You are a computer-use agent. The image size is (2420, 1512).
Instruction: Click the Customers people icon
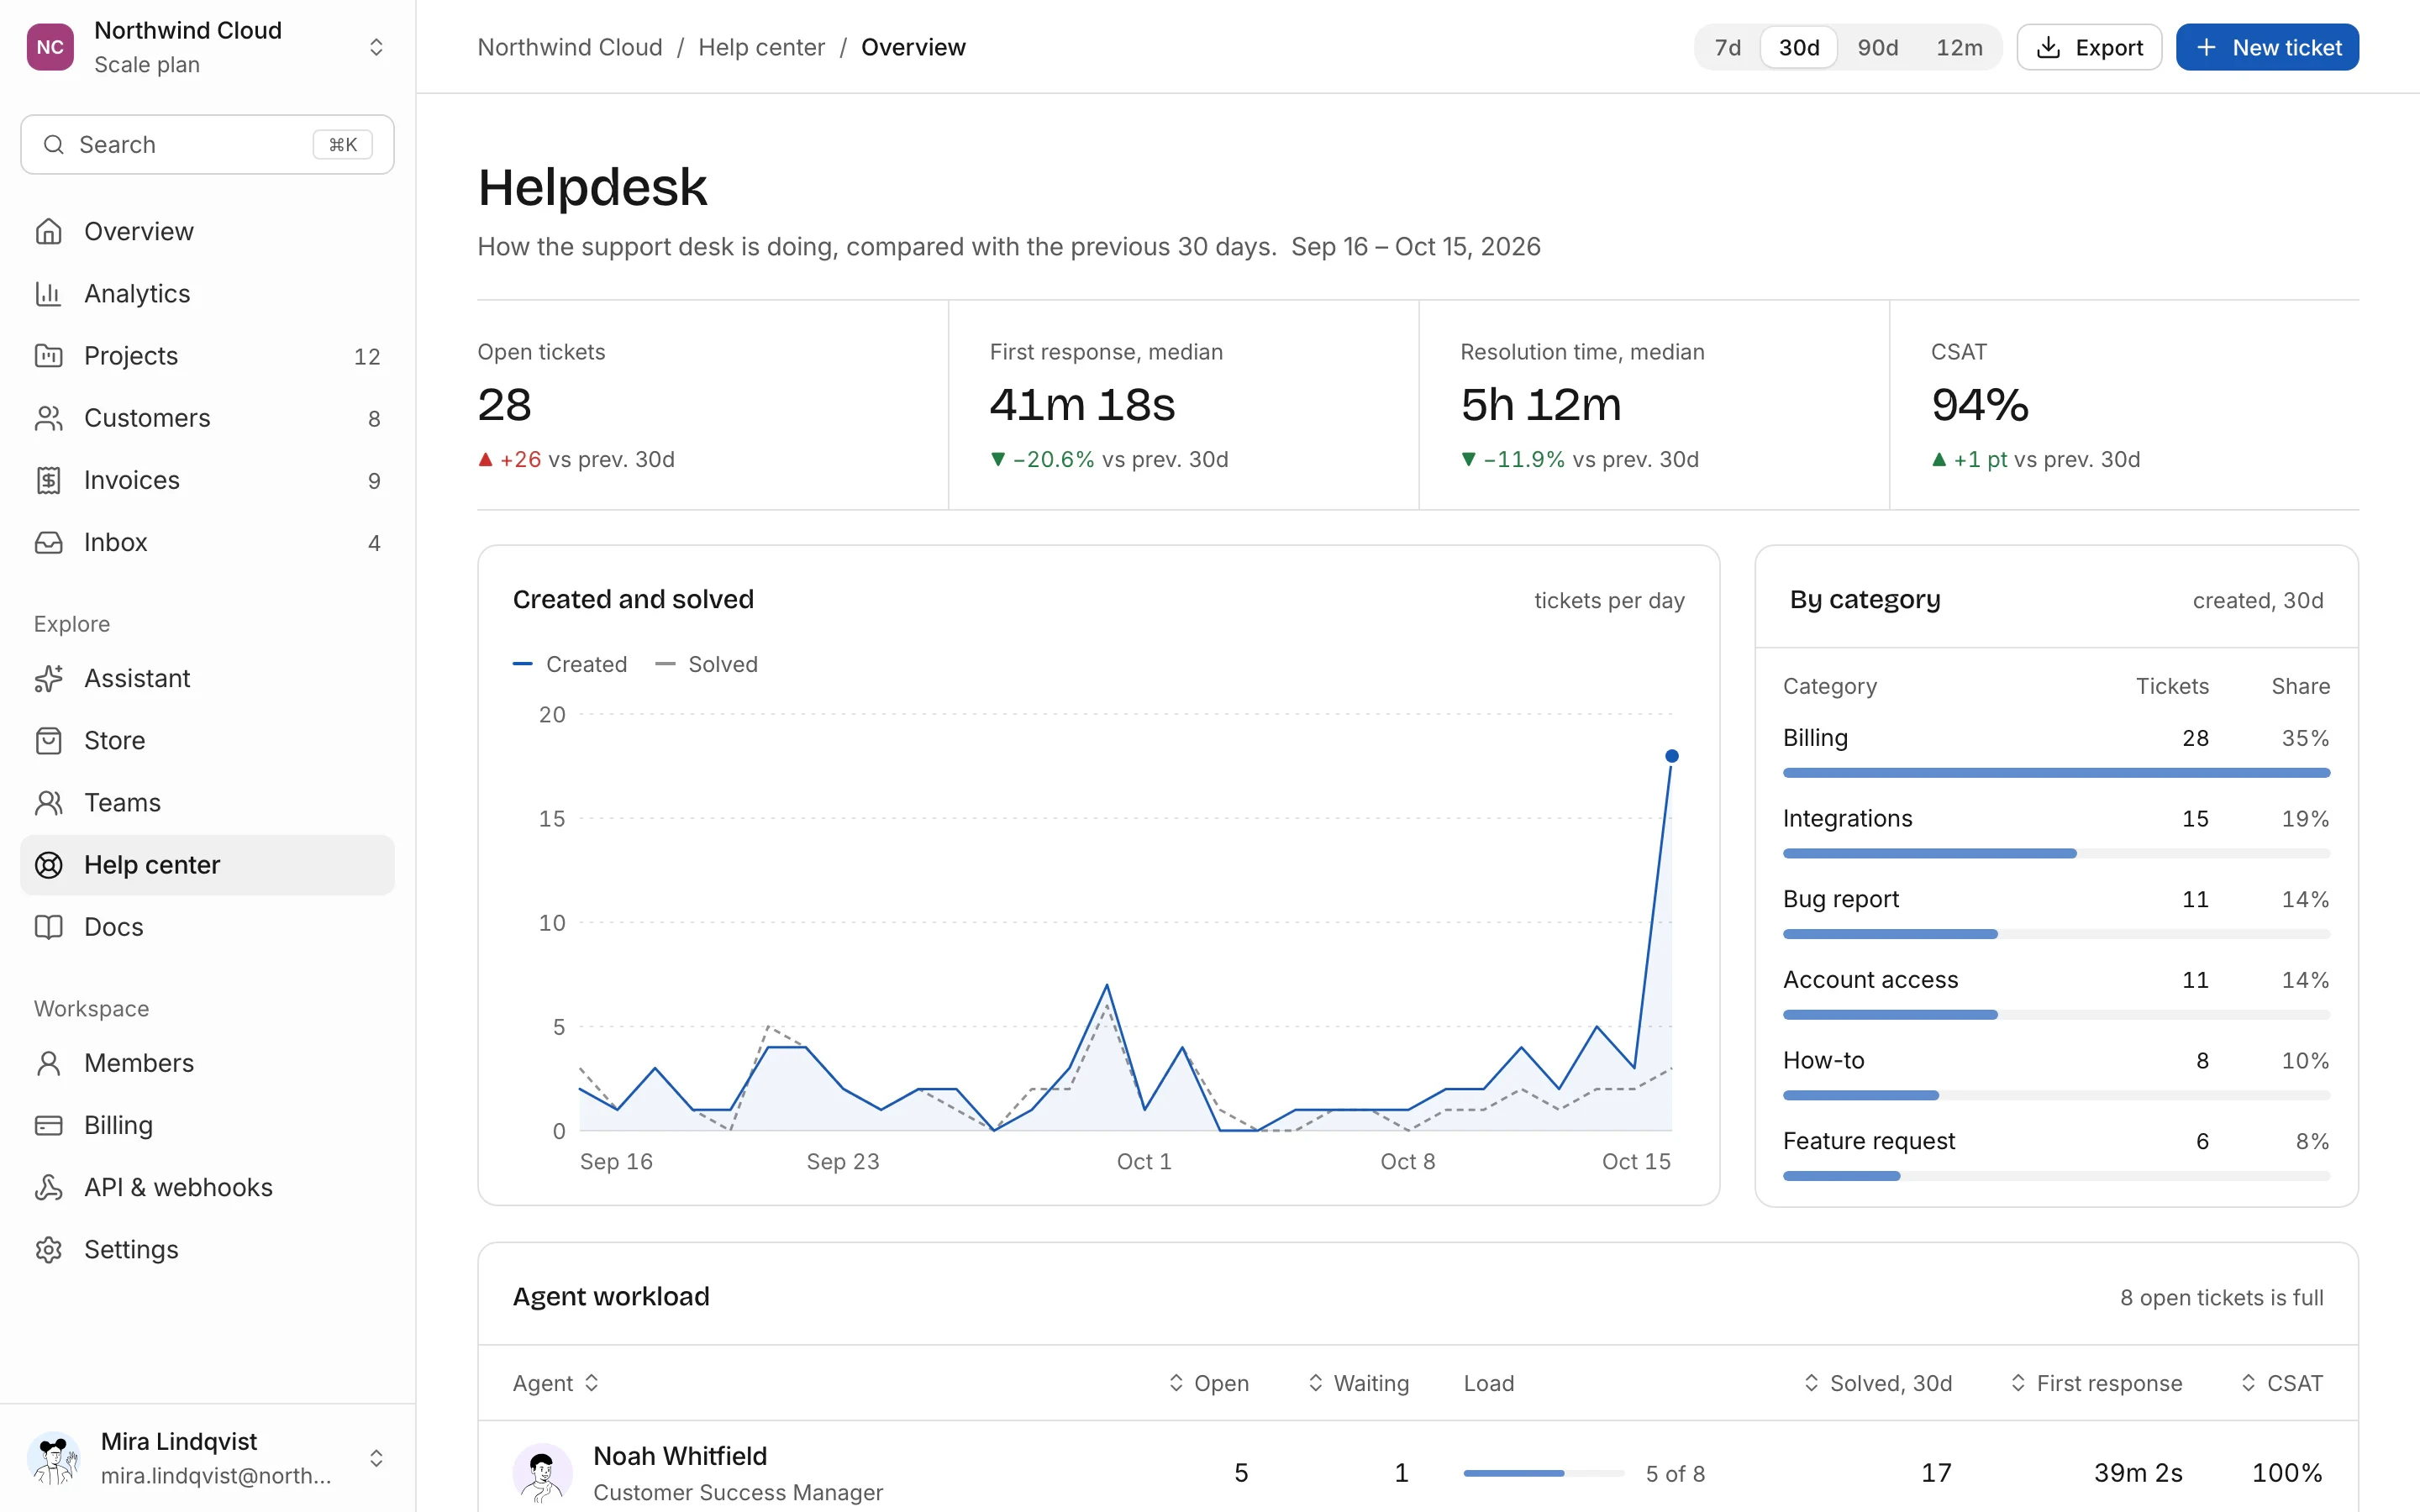pos(48,418)
